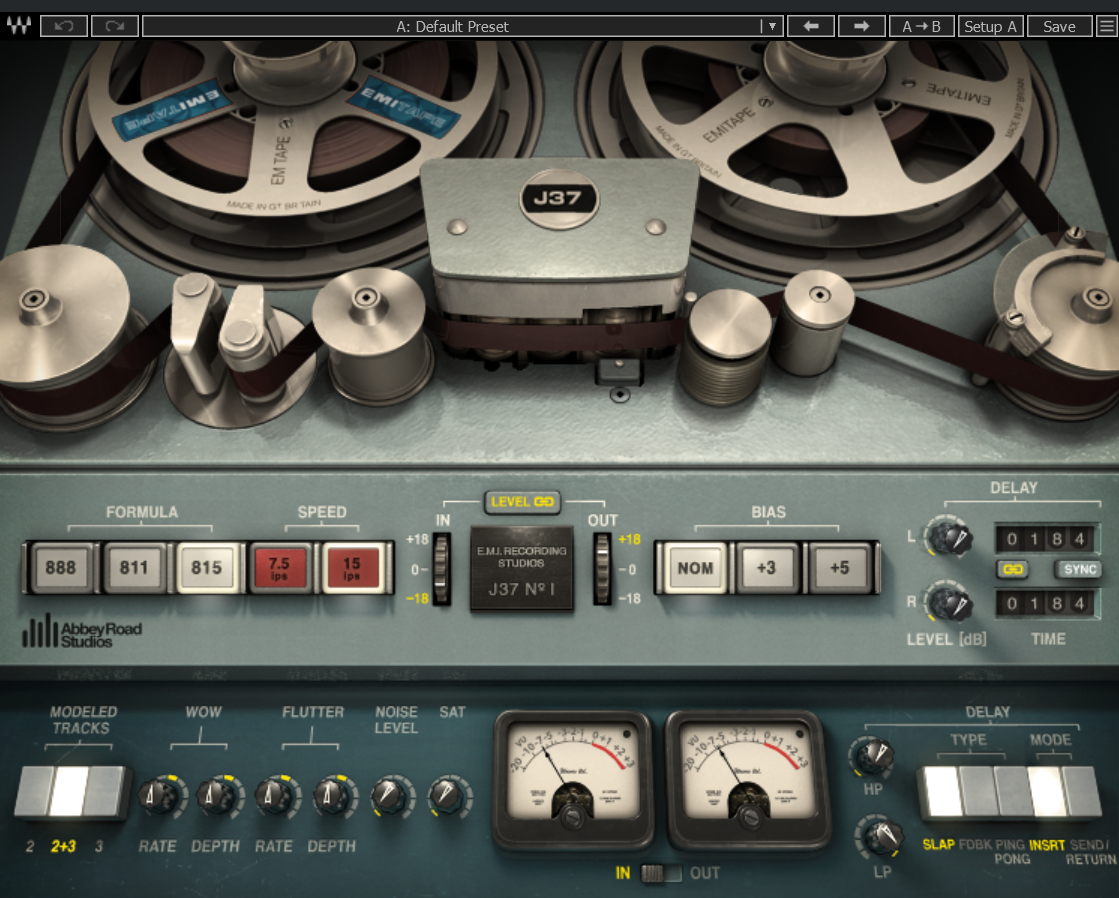Click the Abbey Road Studios logo
Screen dimensions: 1119x898
click(x=82, y=632)
